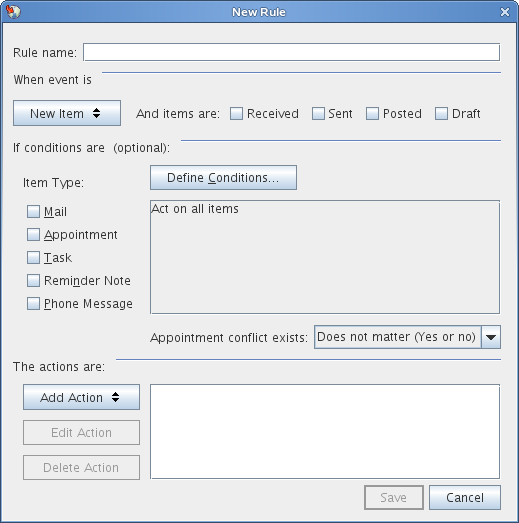Enable the Received checkbox
The height and width of the screenshot is (523, 519).
pos(236,113)
